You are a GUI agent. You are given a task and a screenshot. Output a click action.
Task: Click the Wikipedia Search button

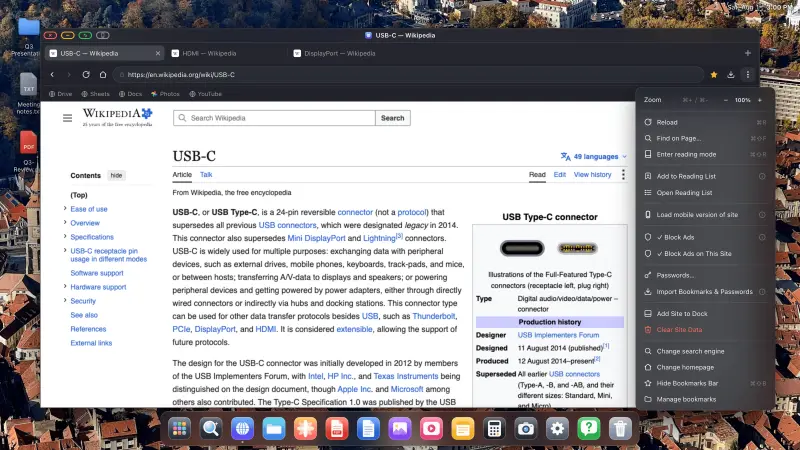point(392,118)
